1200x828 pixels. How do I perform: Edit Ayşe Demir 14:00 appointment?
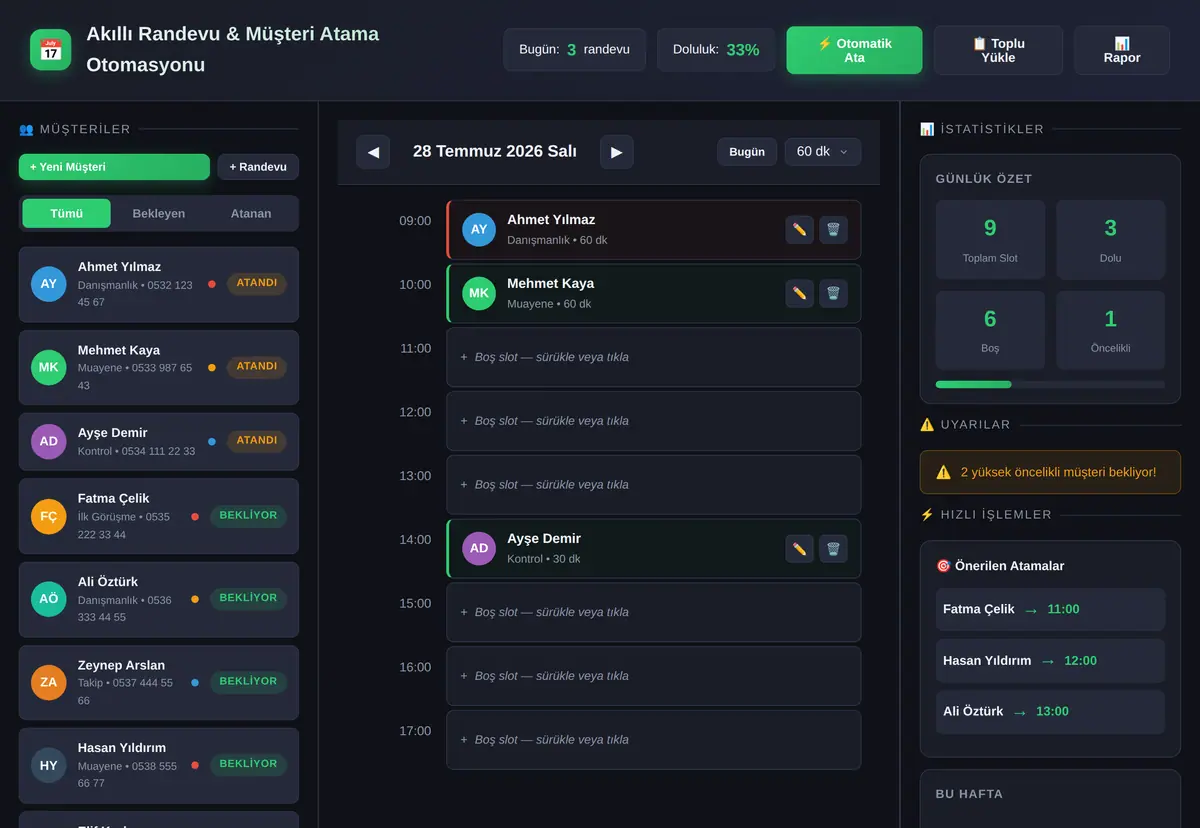[x=799, y=549]
